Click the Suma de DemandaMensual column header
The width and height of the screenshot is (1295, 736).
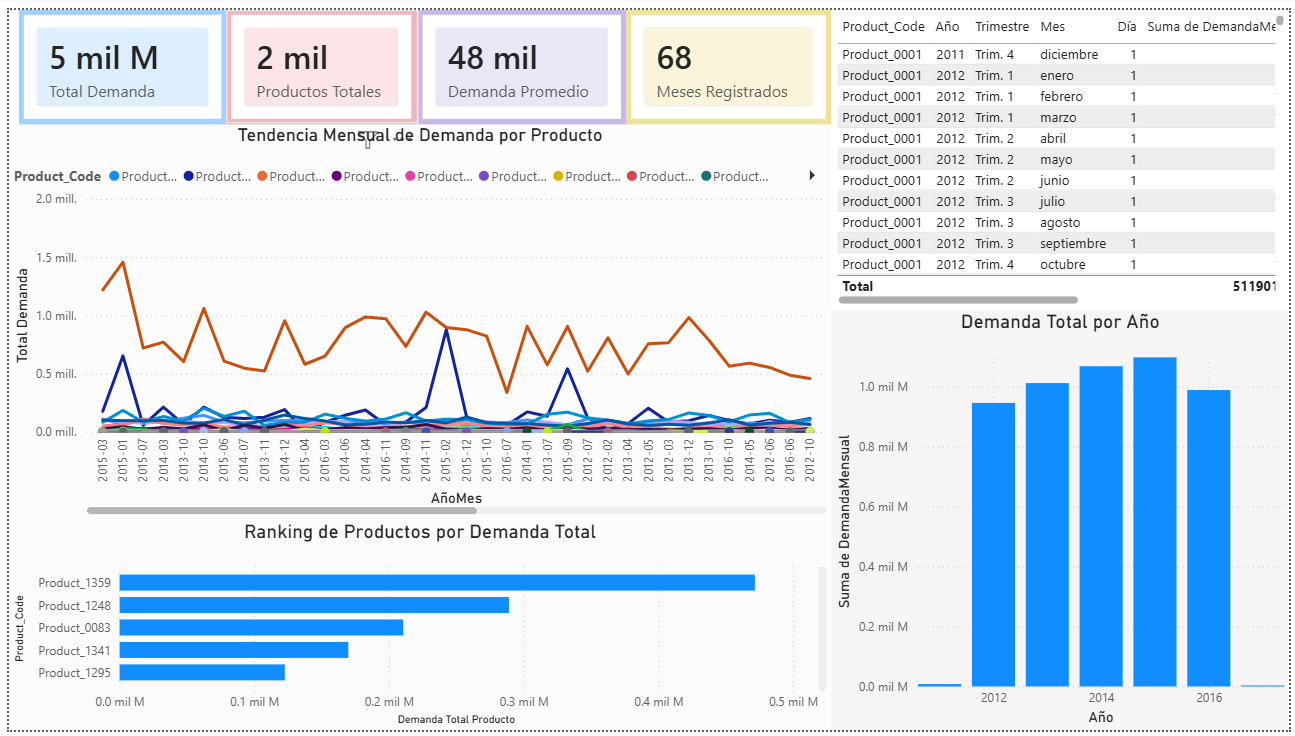pyautogui.click(x=1212, y=27)
